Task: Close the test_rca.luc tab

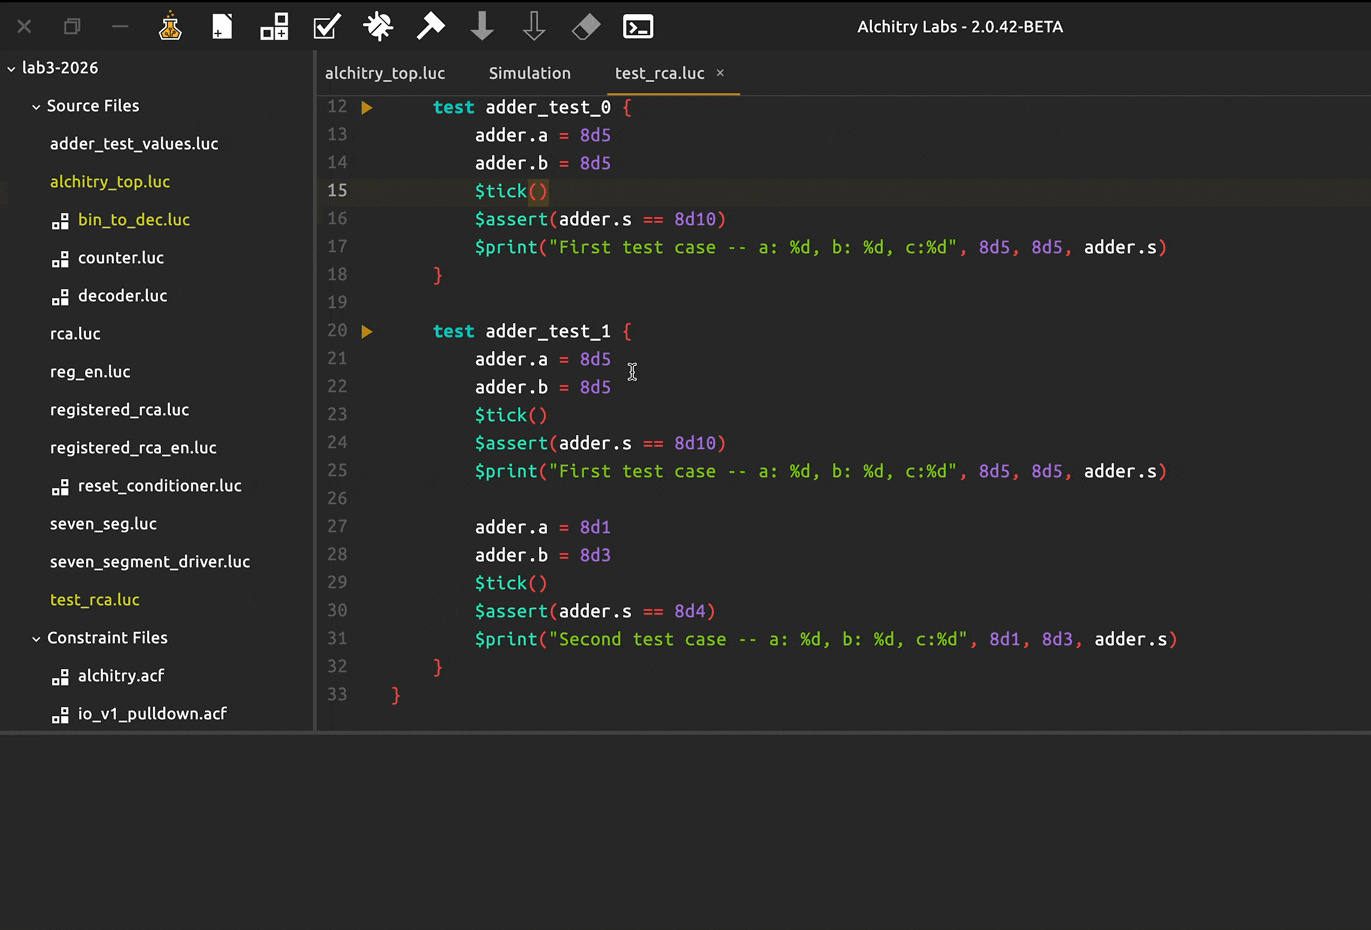Action: [720, 73]
